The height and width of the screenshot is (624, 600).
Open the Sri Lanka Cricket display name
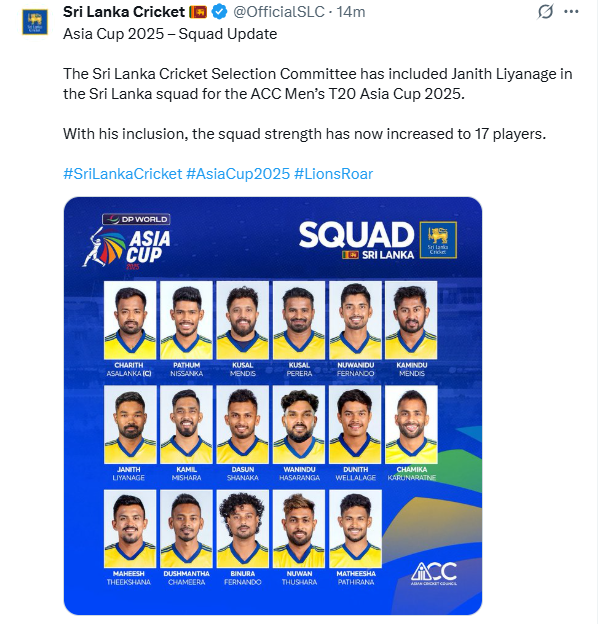click(x=124, y=12)
